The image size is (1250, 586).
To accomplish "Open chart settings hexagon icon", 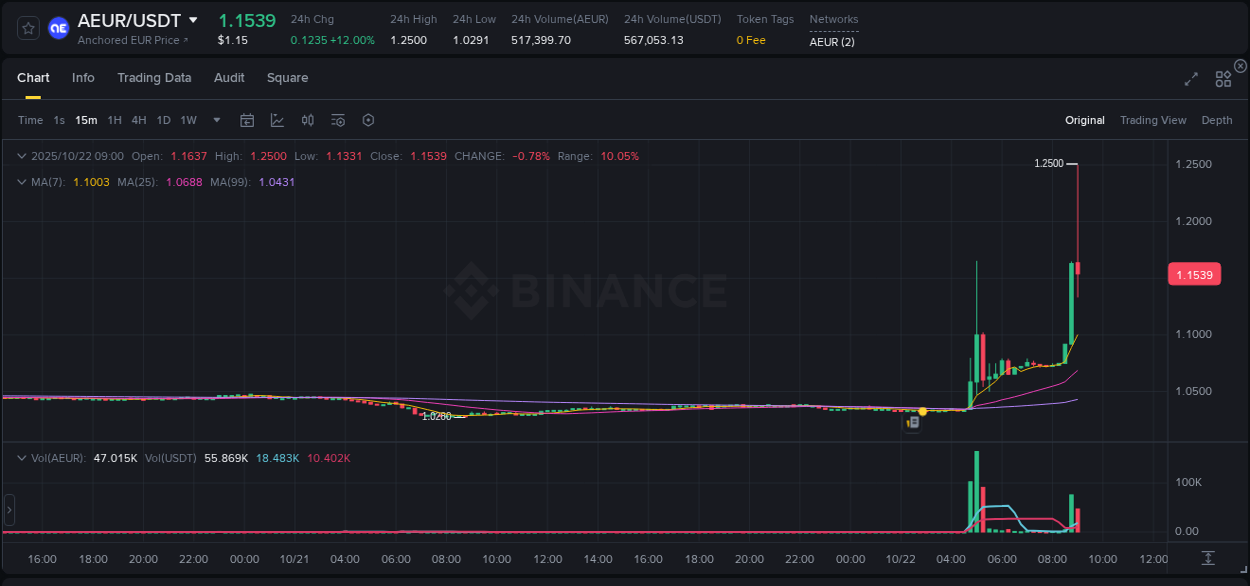I will (x=368, y=120).
